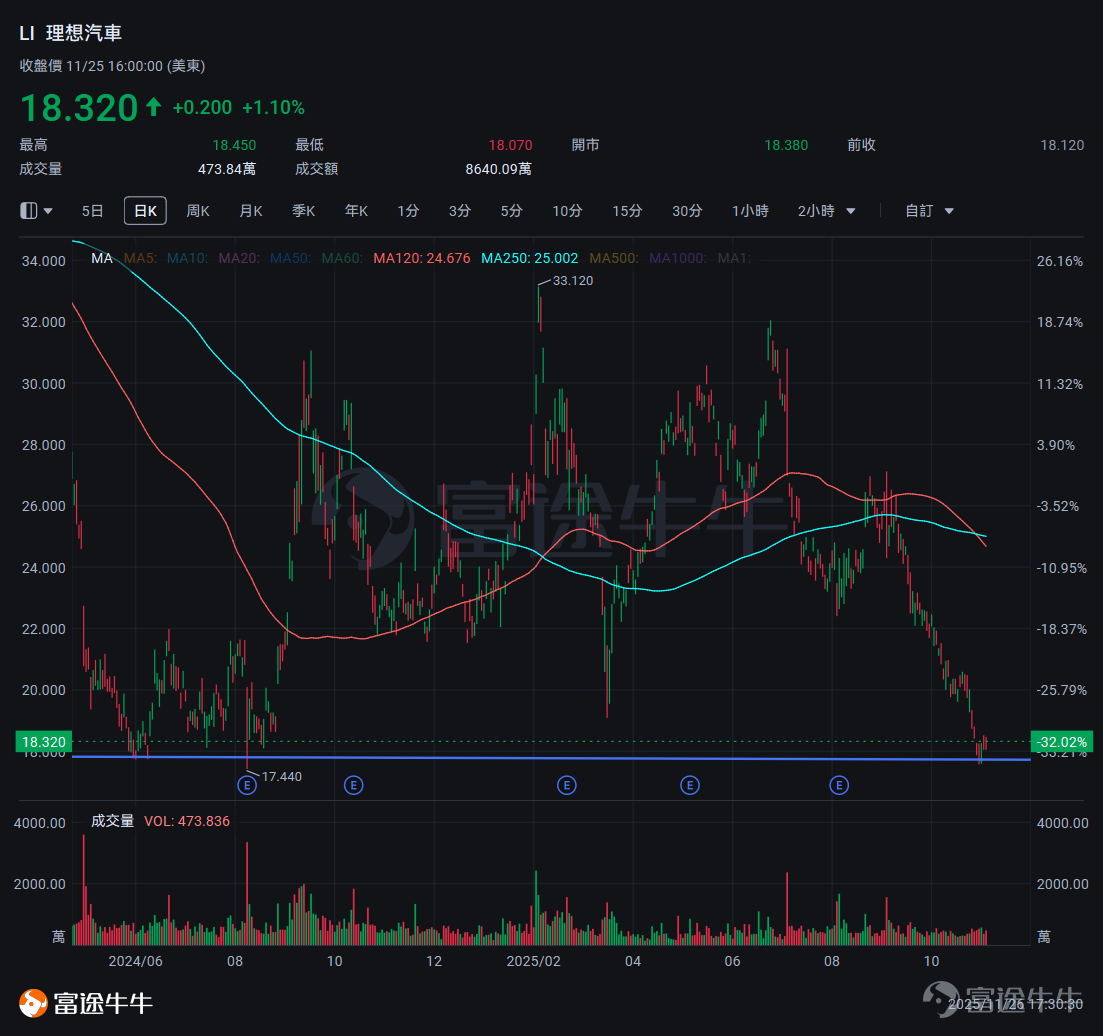The image size is (1103, 1036).
Task: Click the earnings marker near 2025/02
Action: pos(566,785)
